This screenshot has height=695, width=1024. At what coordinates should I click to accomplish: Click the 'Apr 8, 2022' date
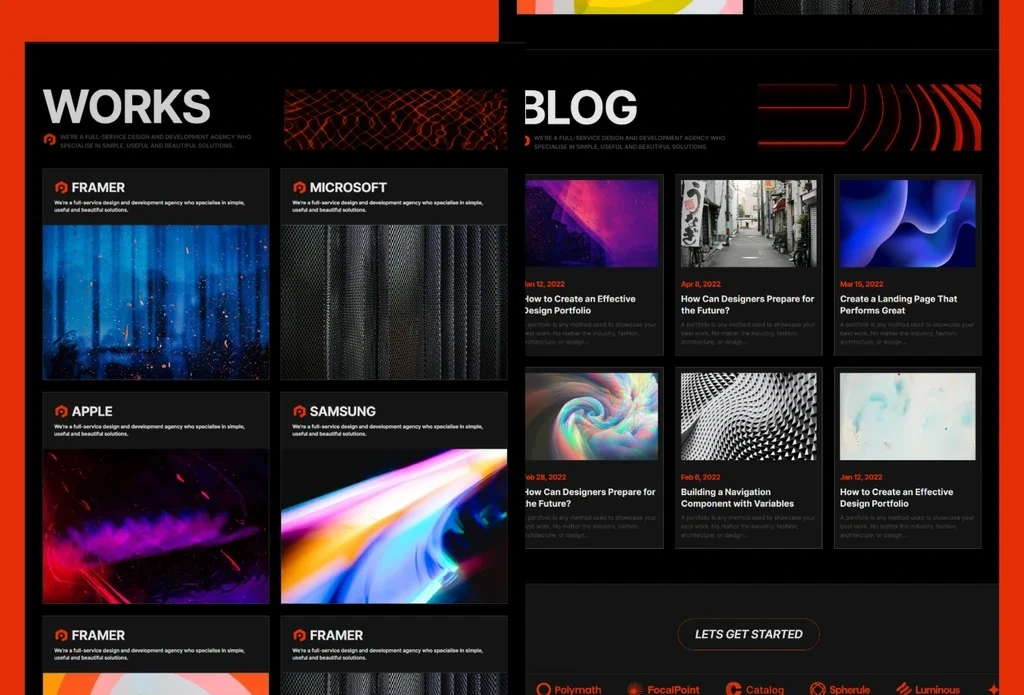(701, 284)
